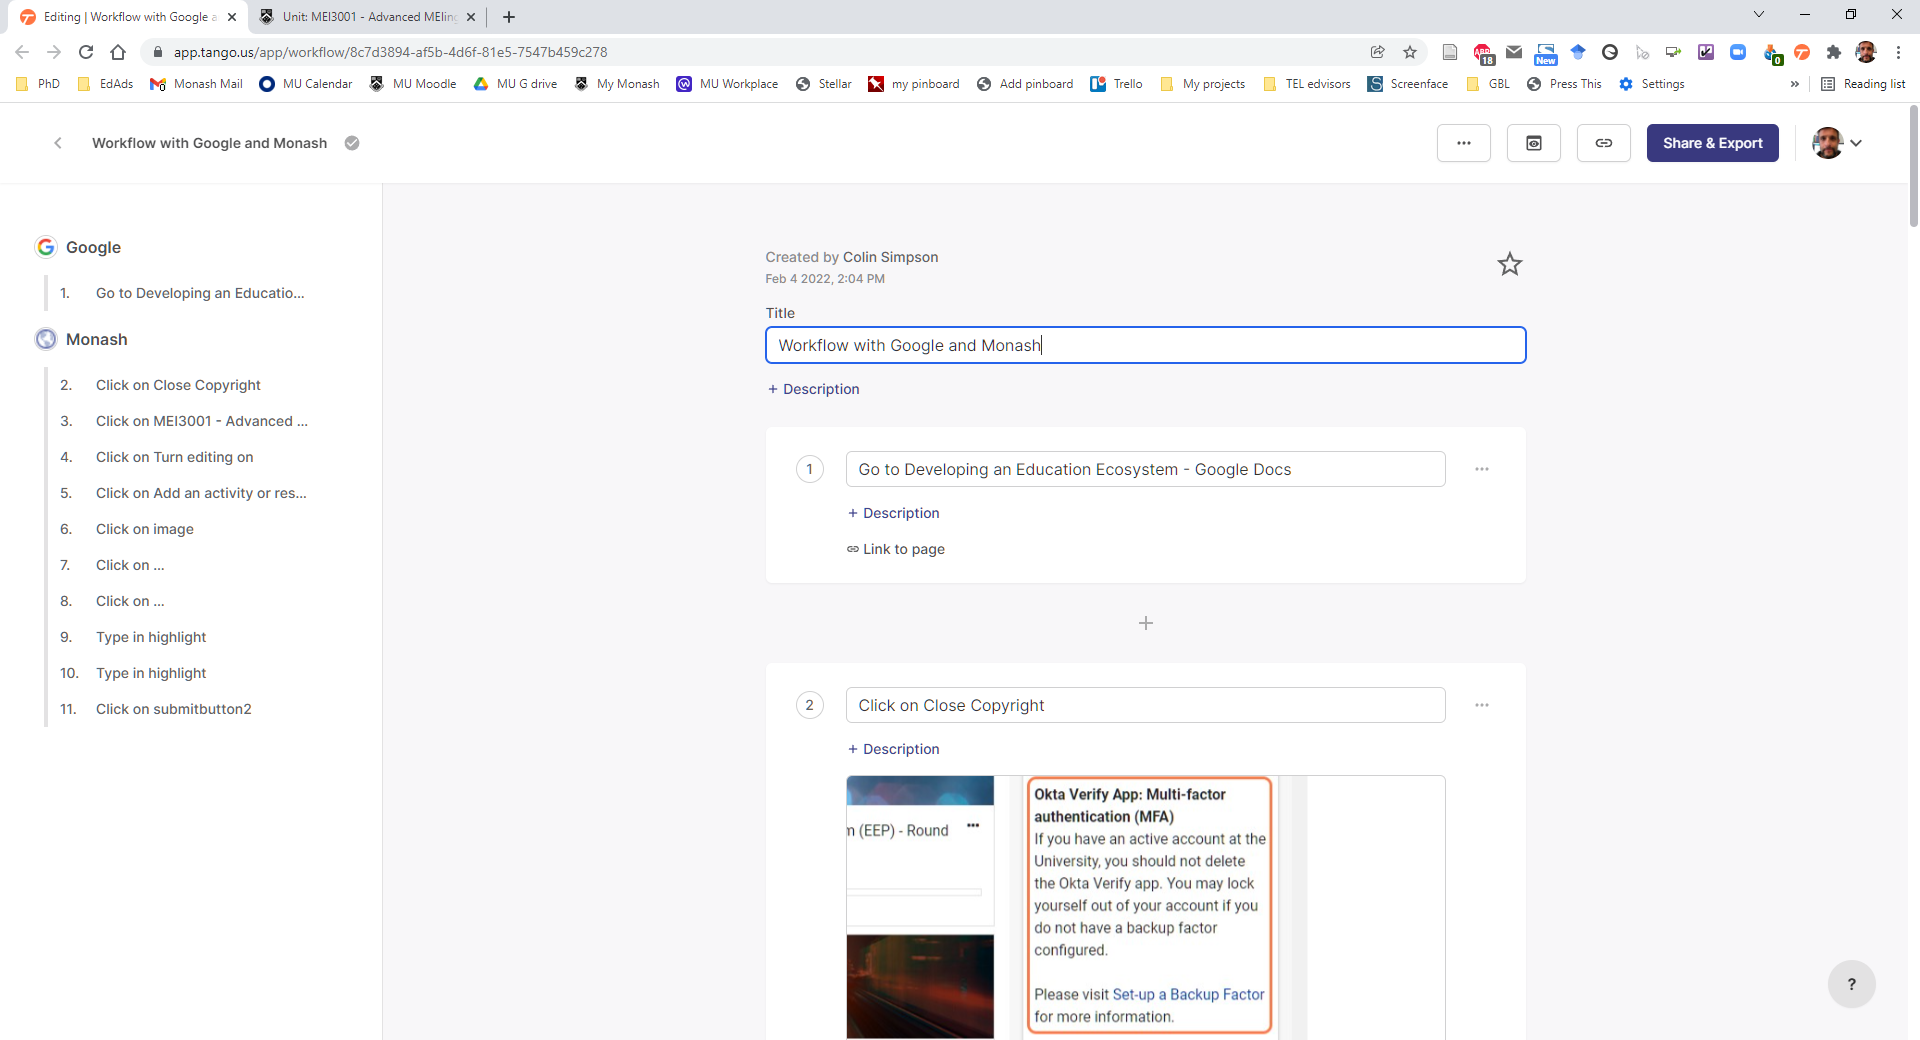Select sidebar step Click on Turn editing on
Image resolution: width=1920 pixels, height=1040 pixels.
(x=174, y=457)
